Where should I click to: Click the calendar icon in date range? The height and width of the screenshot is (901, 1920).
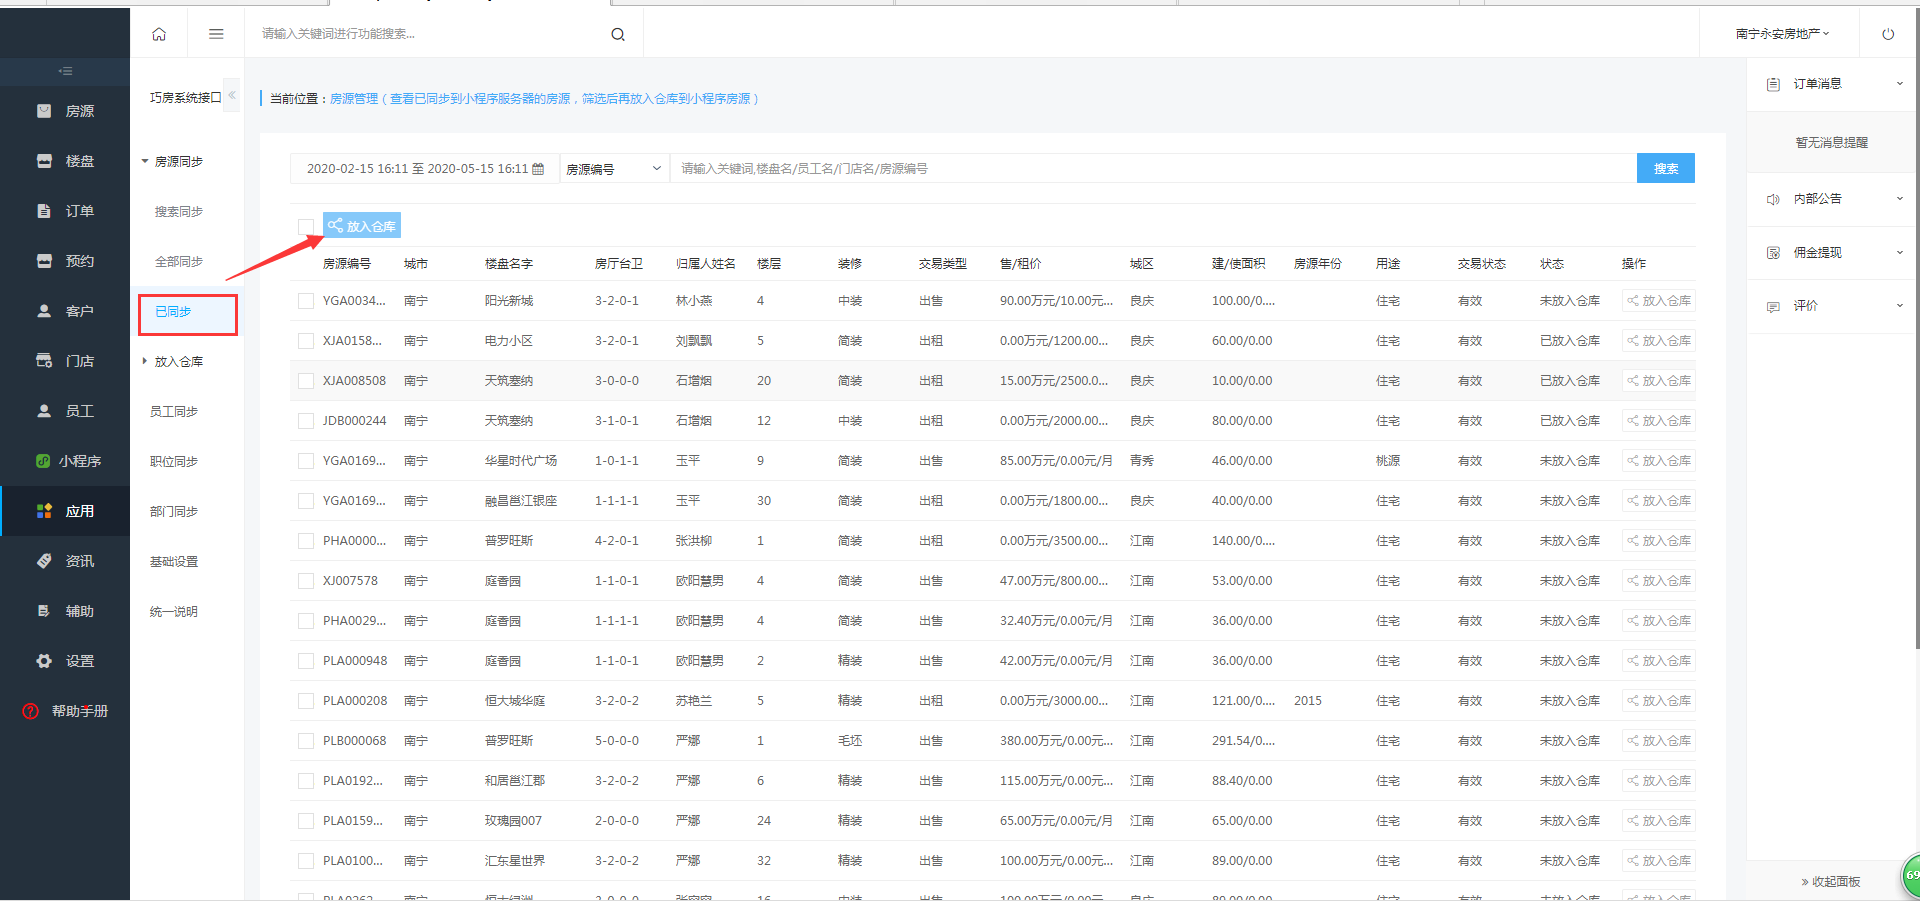coord(538,169)
